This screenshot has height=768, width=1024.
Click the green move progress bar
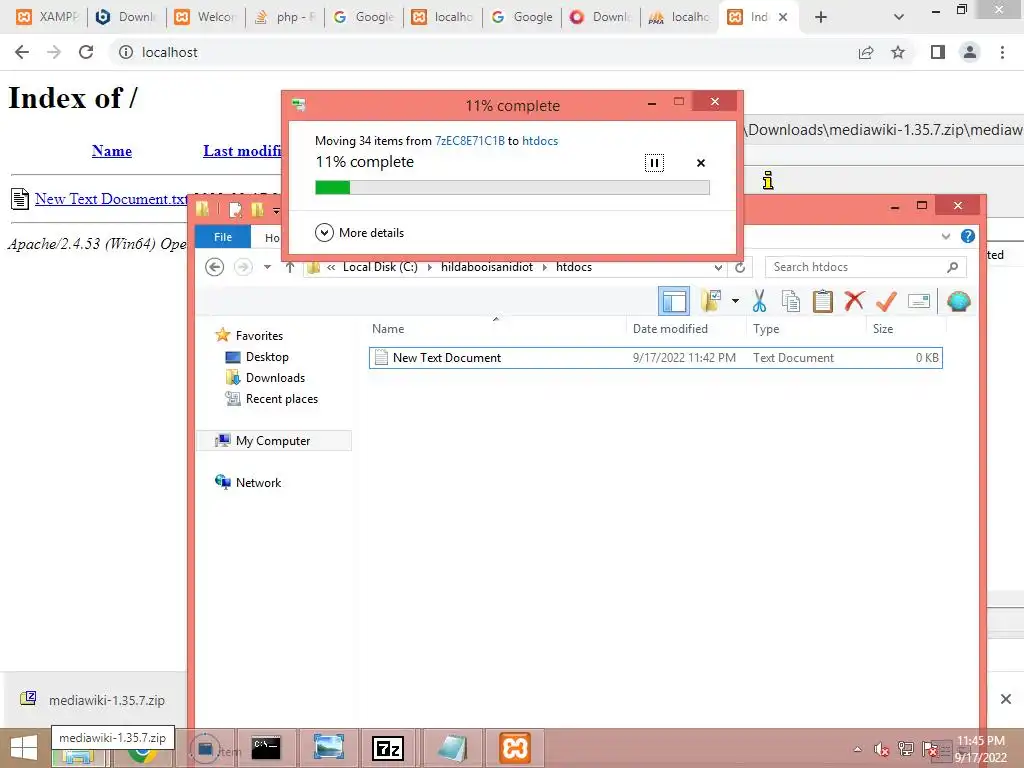[x=512, y=187]
